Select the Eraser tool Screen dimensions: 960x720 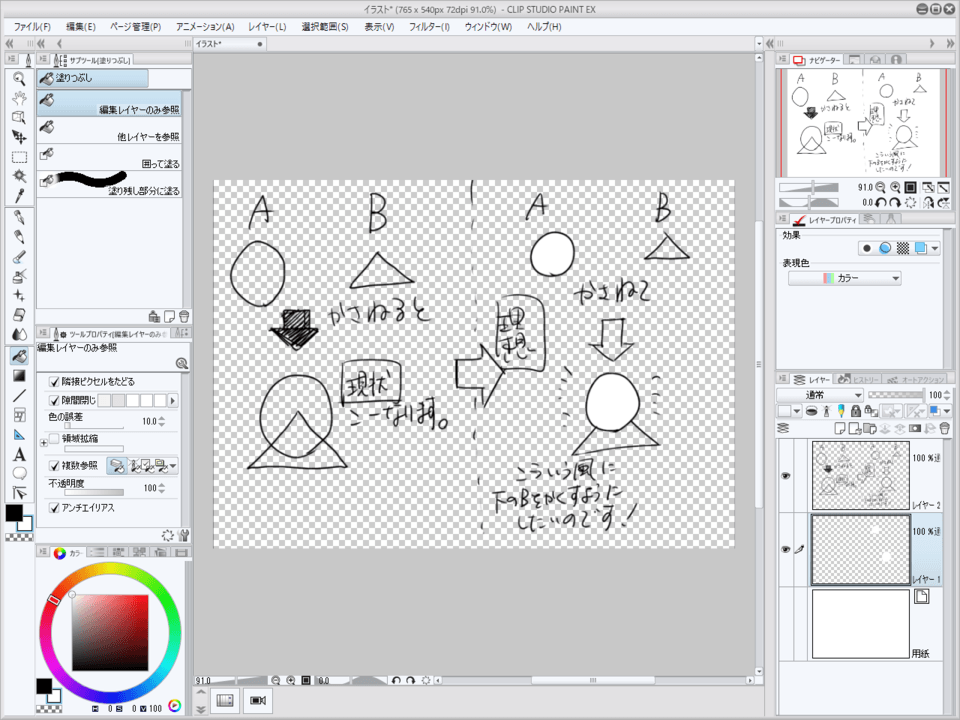click(18, 314)
